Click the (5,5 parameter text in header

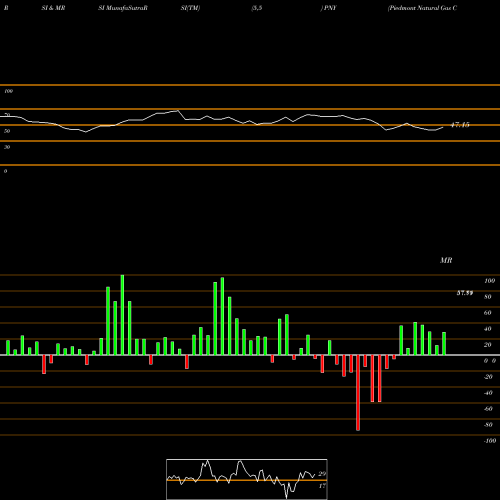(257, 8)
